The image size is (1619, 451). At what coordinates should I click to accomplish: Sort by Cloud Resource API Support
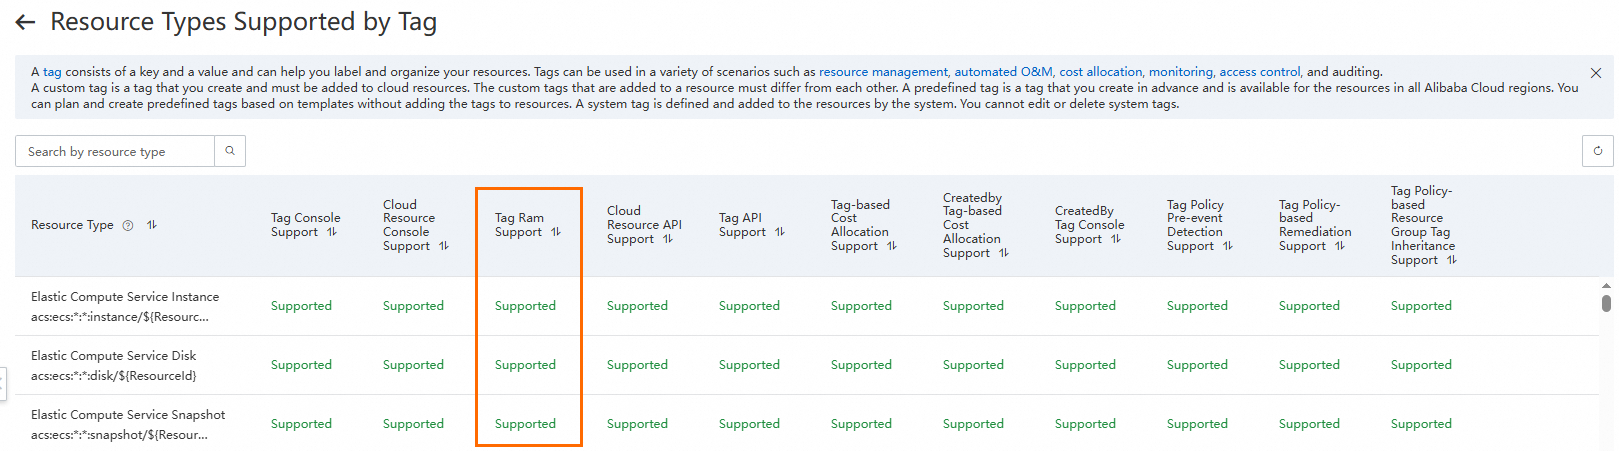[x=668, y=239]
